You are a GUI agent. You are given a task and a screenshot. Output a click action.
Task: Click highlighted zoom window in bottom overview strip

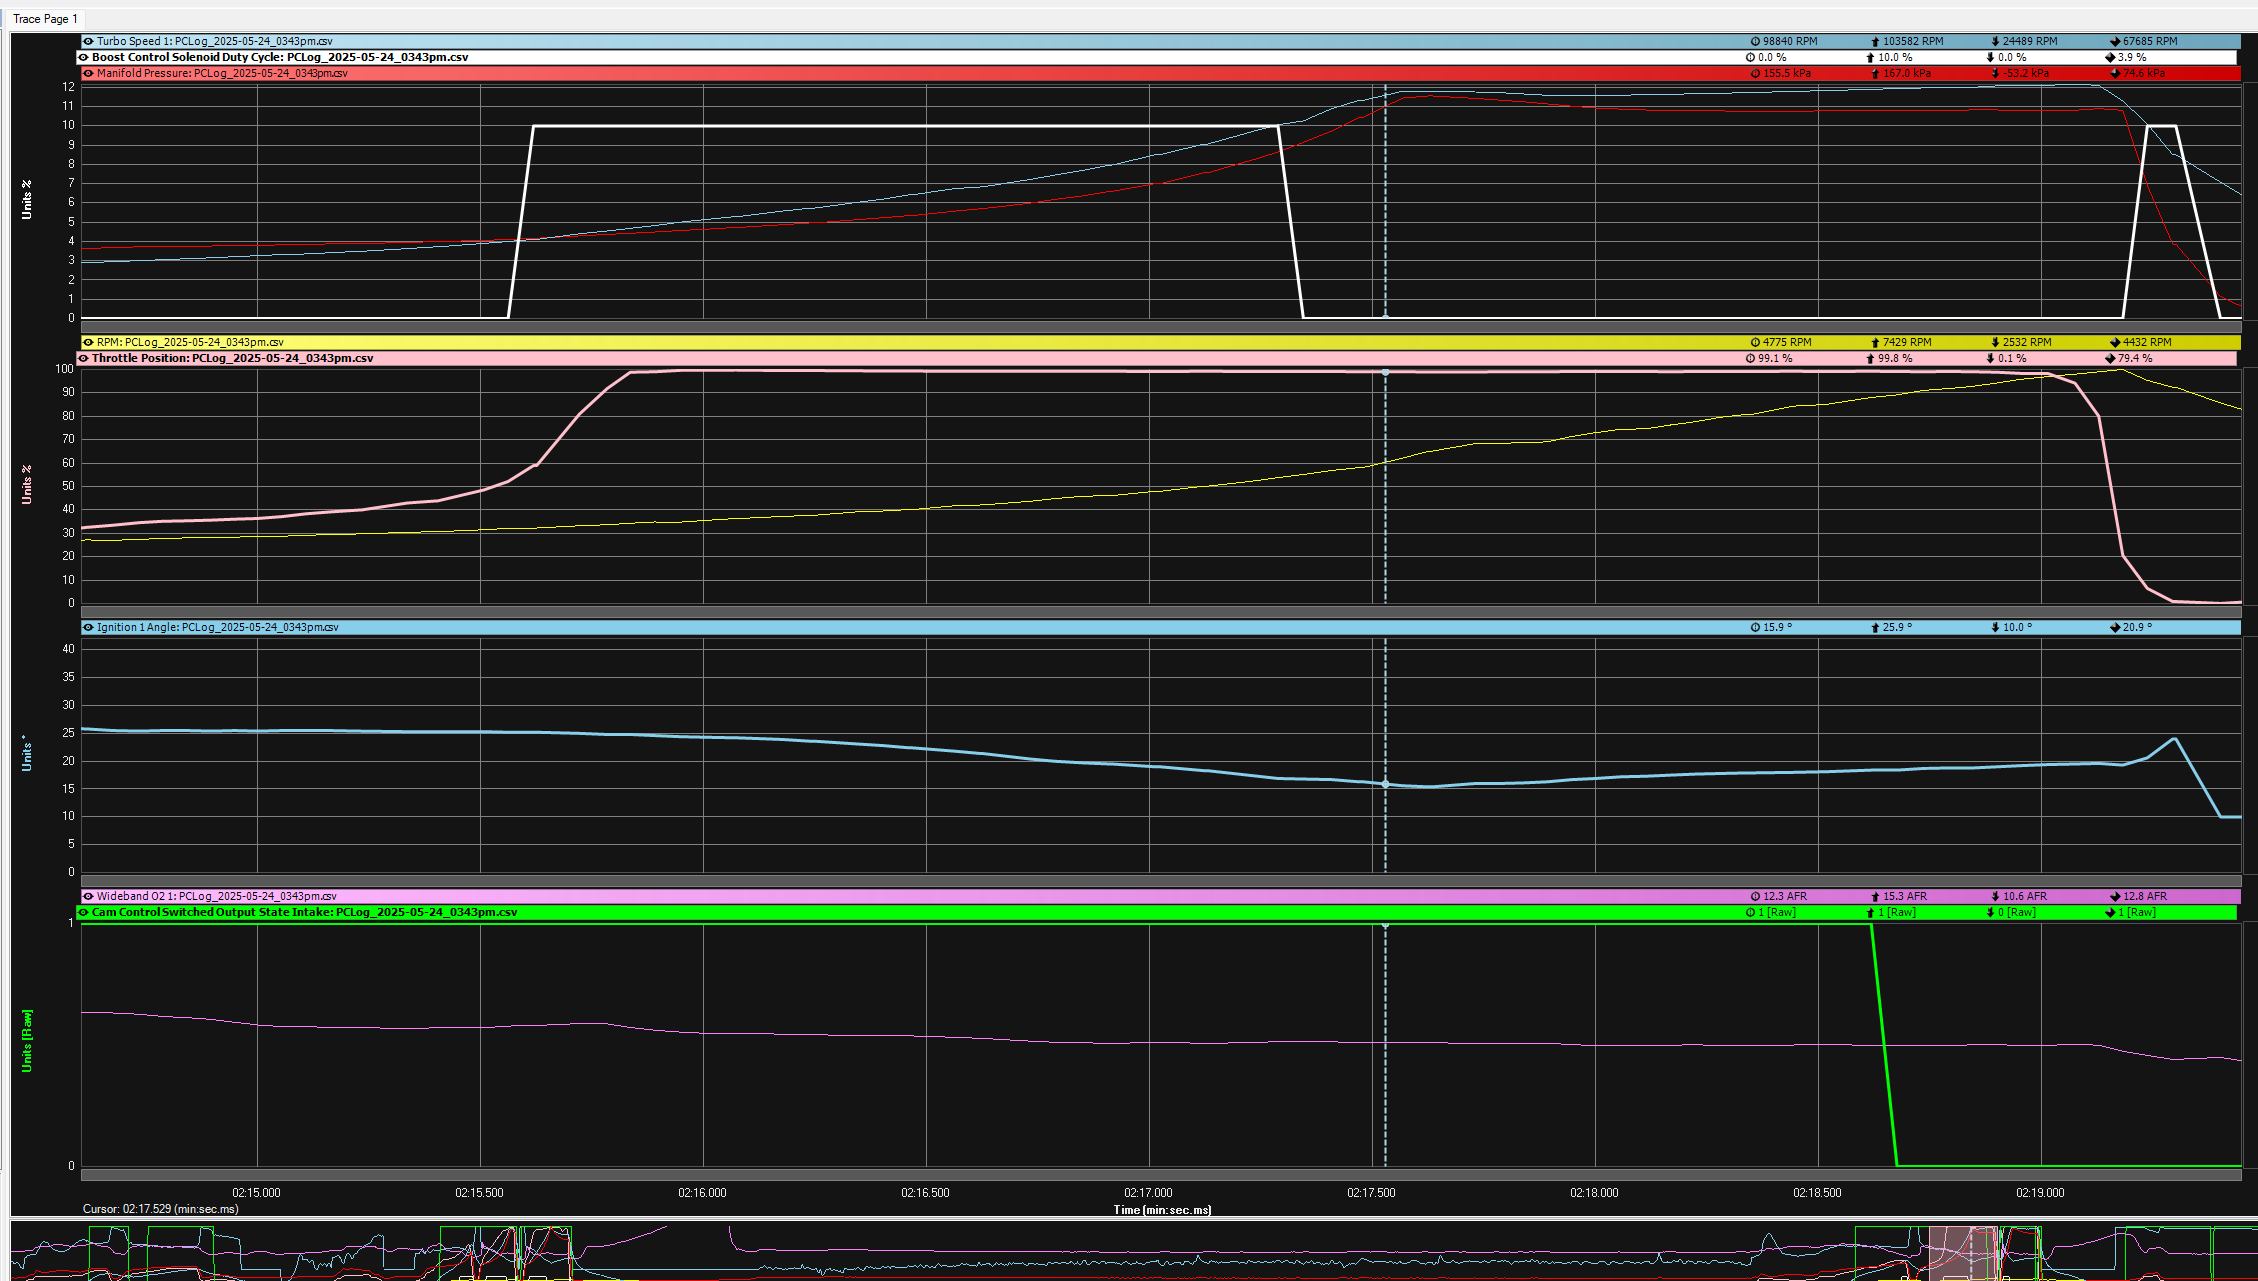click(x=1962, y=1252)
